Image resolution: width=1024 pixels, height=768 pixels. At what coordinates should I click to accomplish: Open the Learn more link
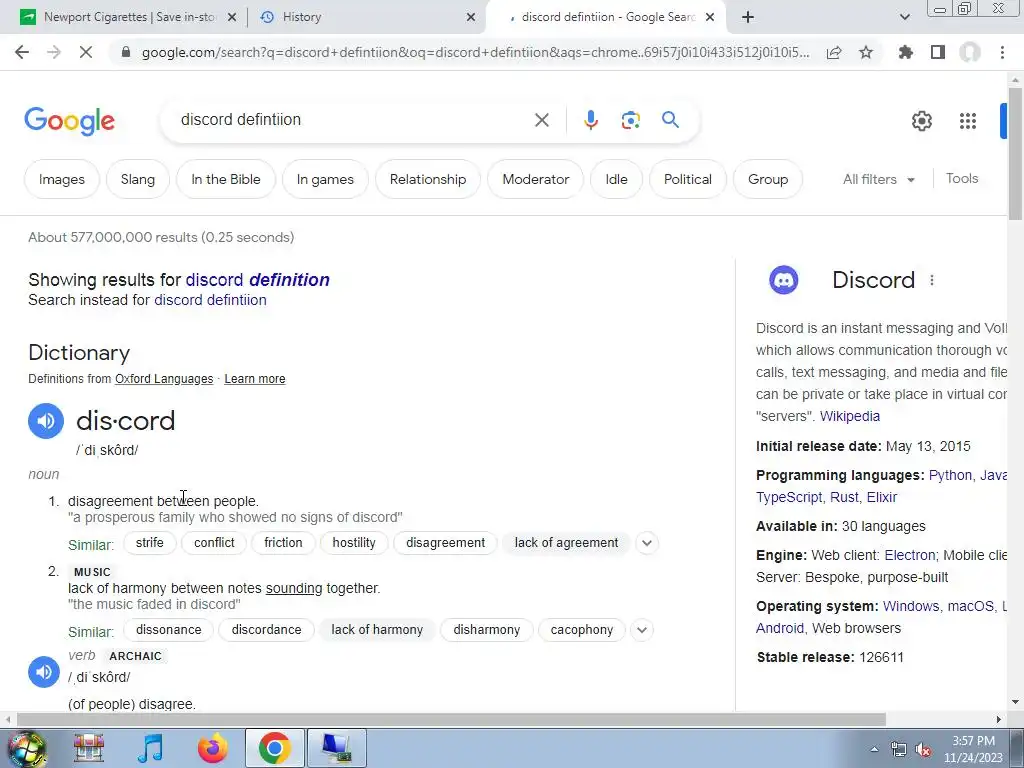[x=255, y=379]
